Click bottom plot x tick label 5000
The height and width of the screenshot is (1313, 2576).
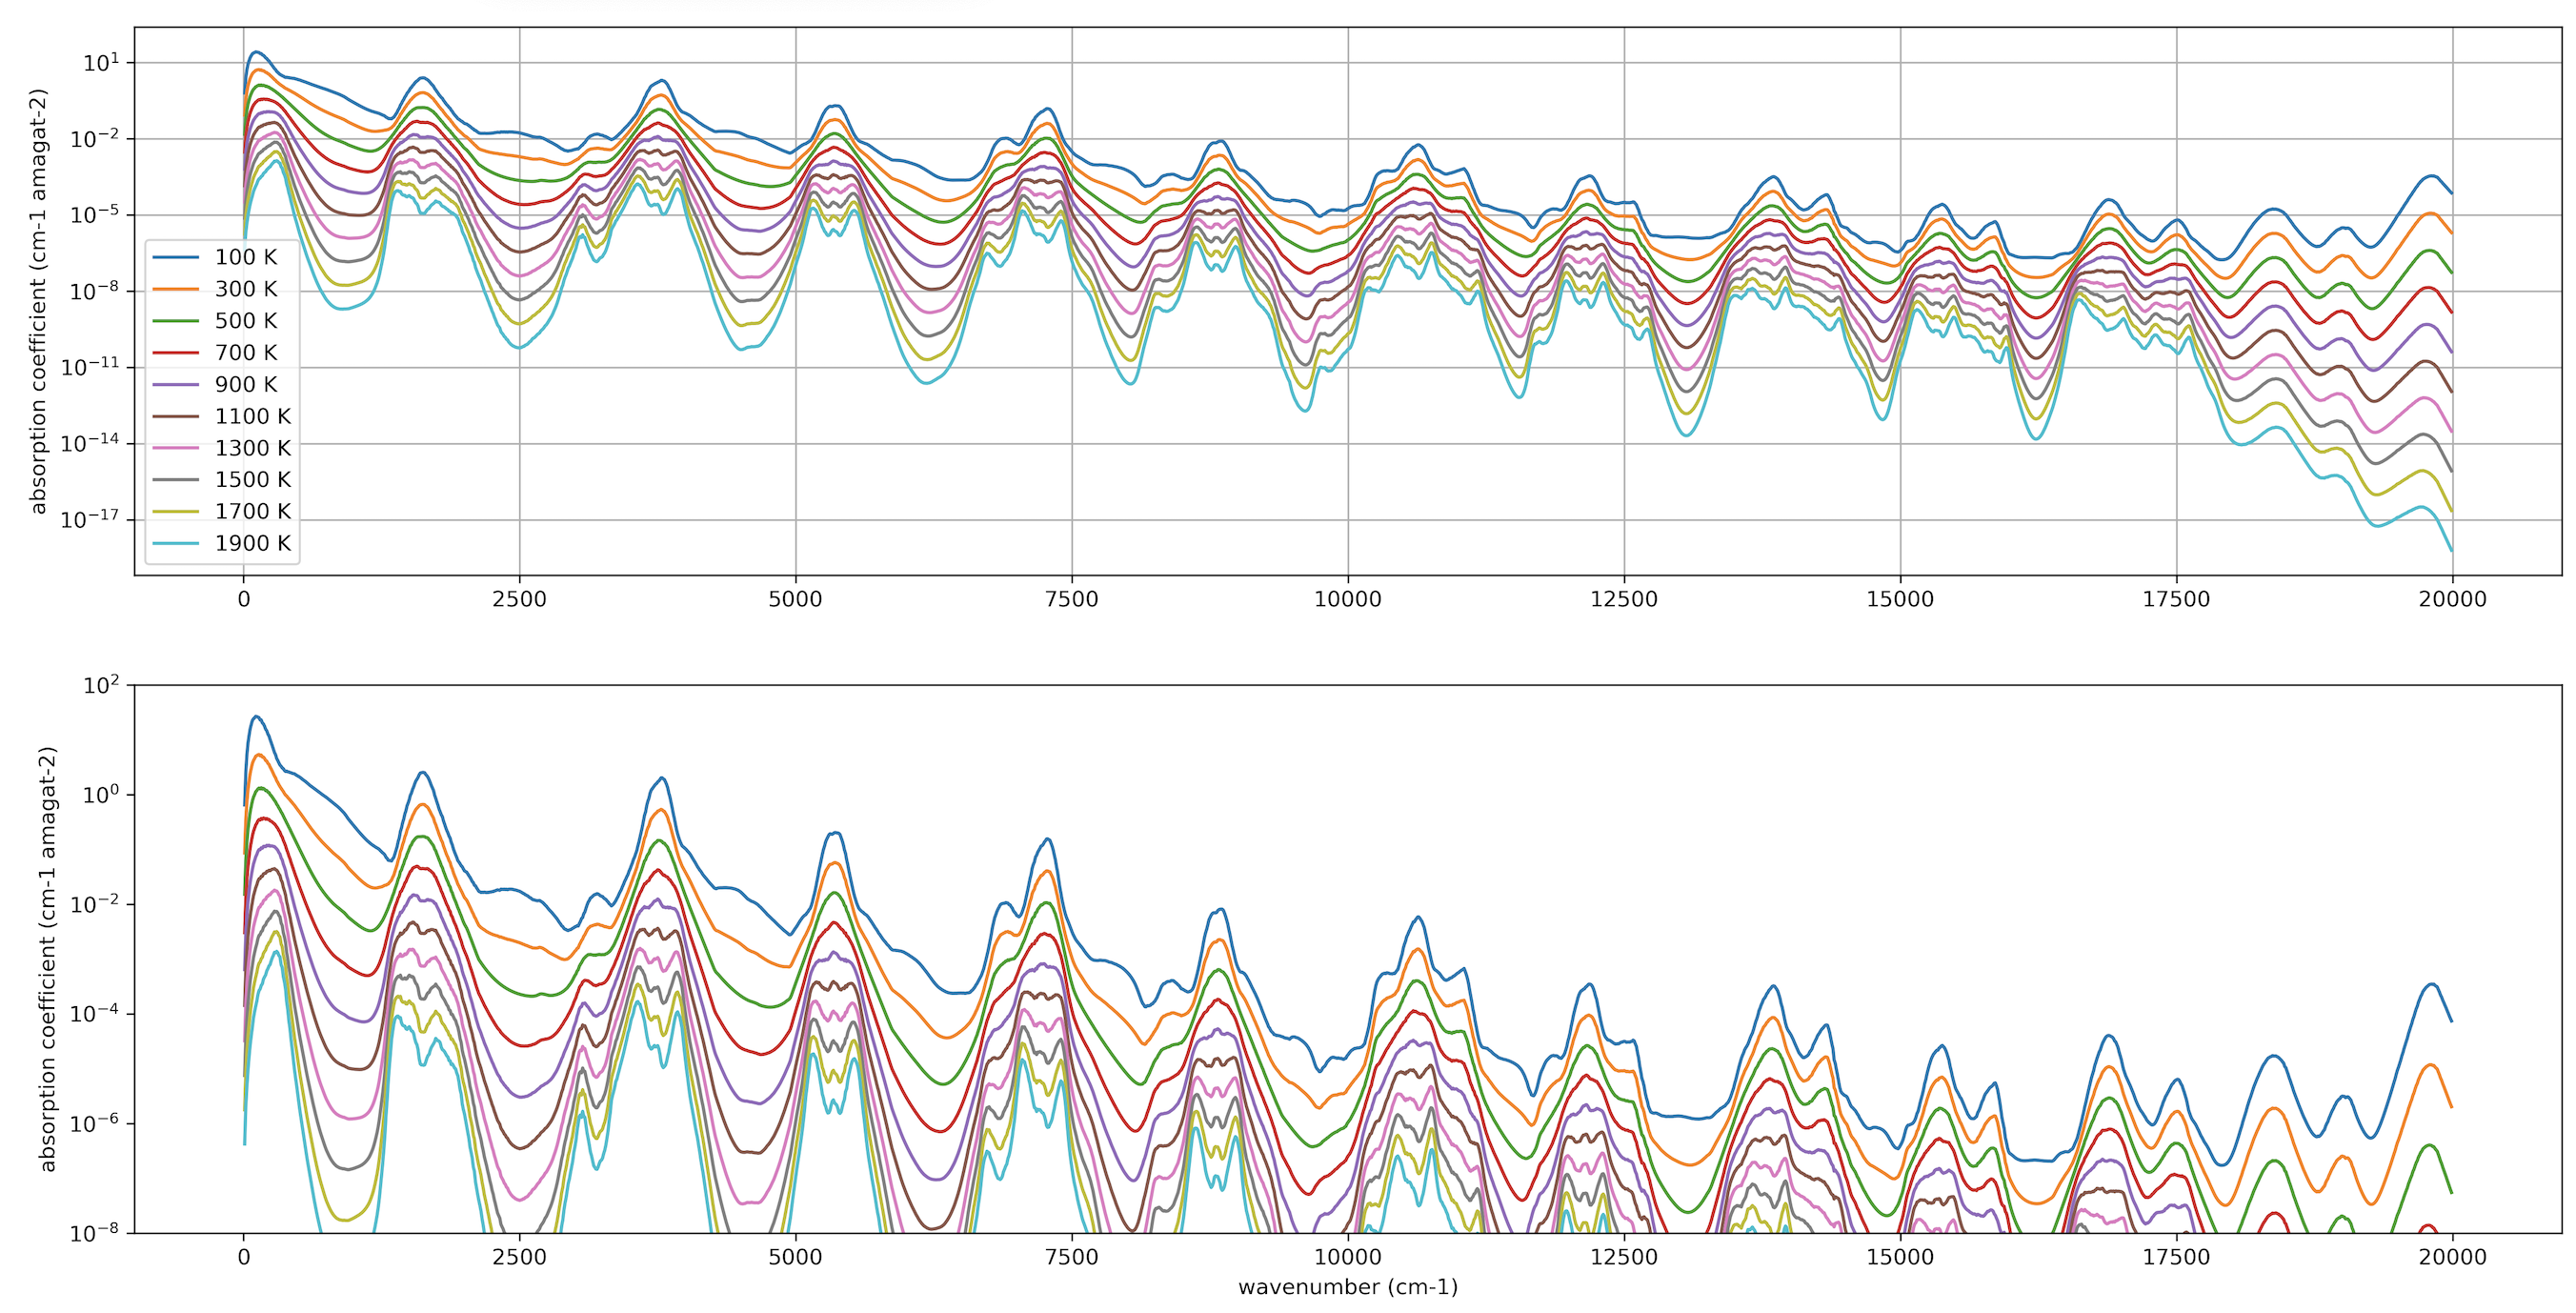point(795,1258)
